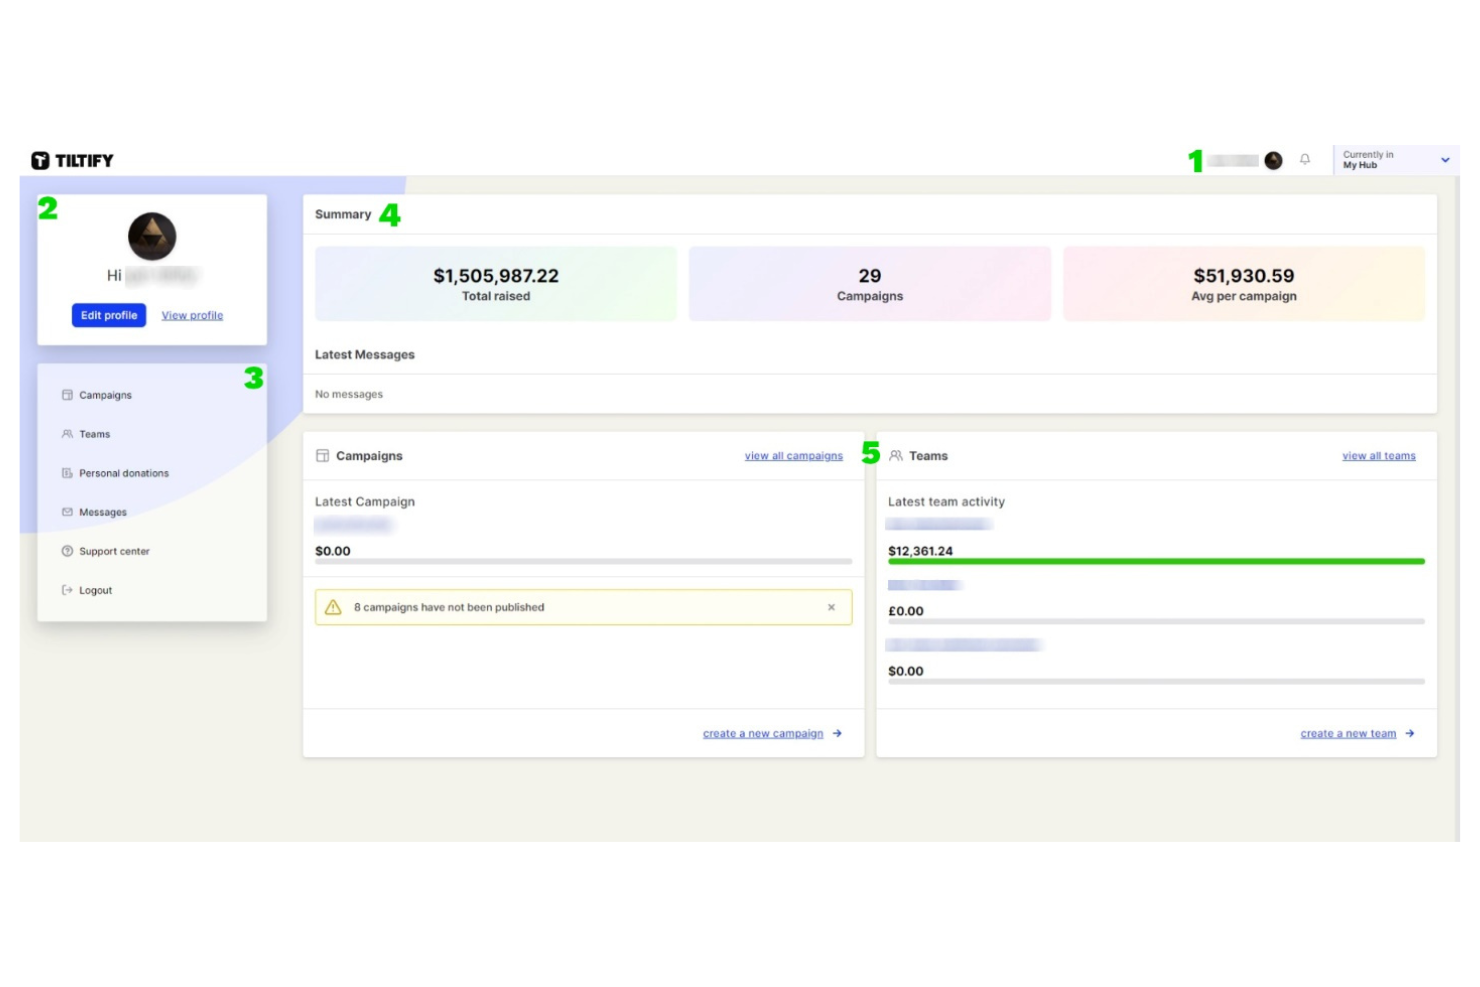Screen dimensions: 1480x987
Task: Click the Teams people icon in sidebar
Action: (x=66, y=434)
